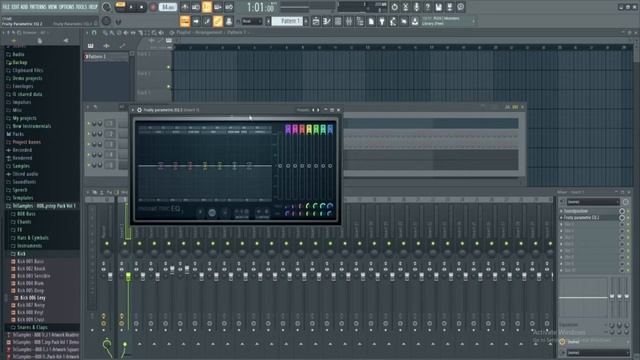Select next preset arrow in EQ window
This screenshot has width=640, height=360.
318,110
